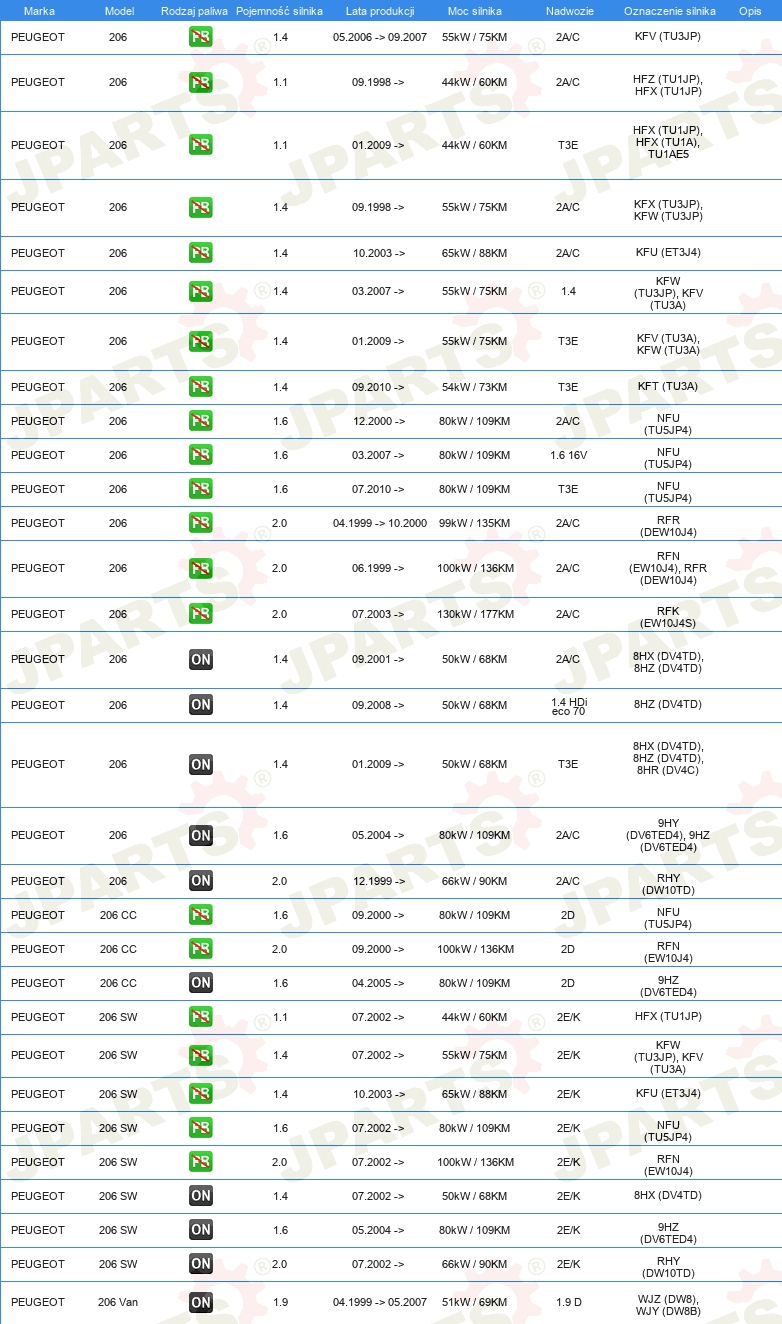The width and height of the screenshot is (782, 1324).
Task: Click the PB icon in the 206 SW 2.0 row
Action: (201, 1162)
